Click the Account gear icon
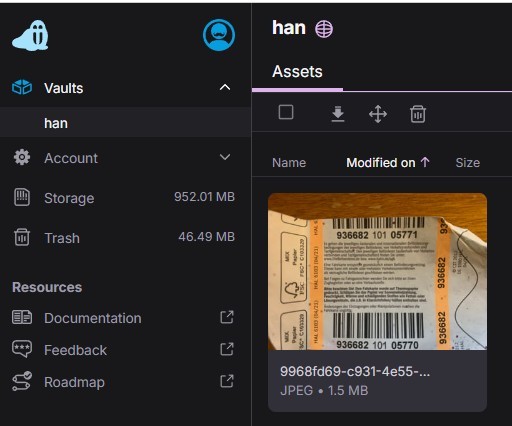512x426 pixels. tap(22, 157)
